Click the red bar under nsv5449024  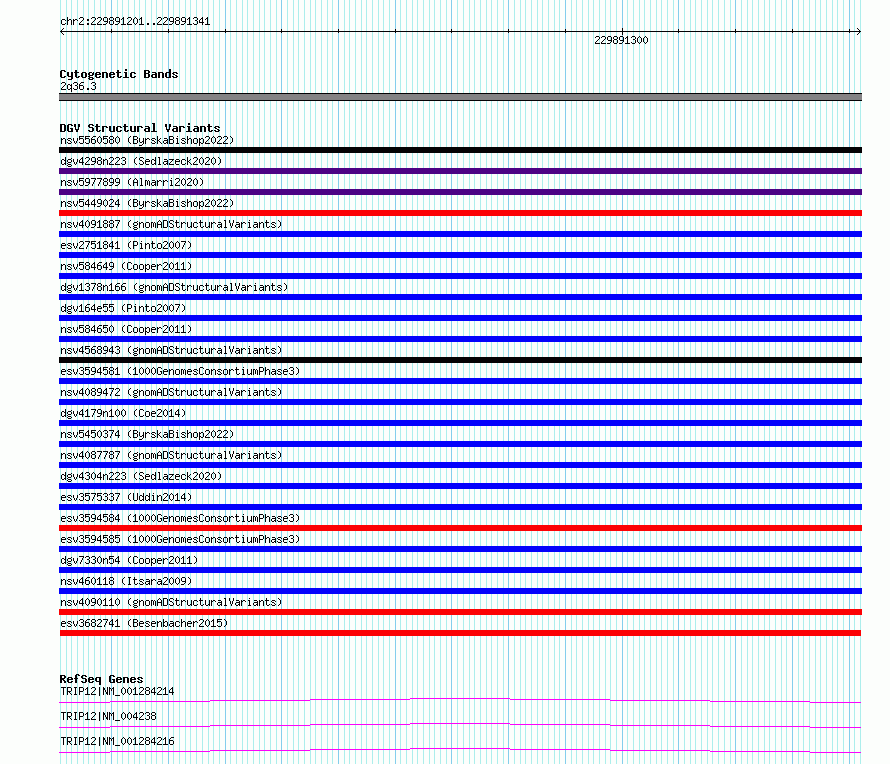tap(460, 213)
